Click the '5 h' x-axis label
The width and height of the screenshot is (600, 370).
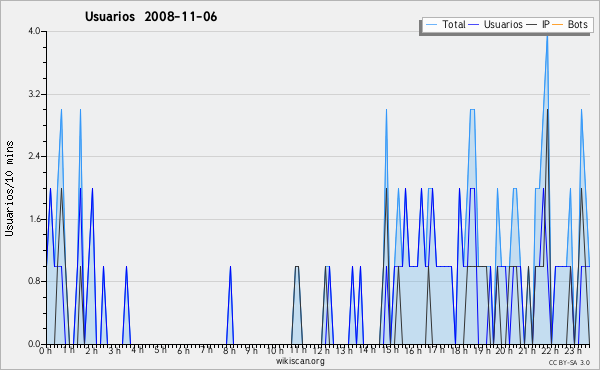pos(160,350)
